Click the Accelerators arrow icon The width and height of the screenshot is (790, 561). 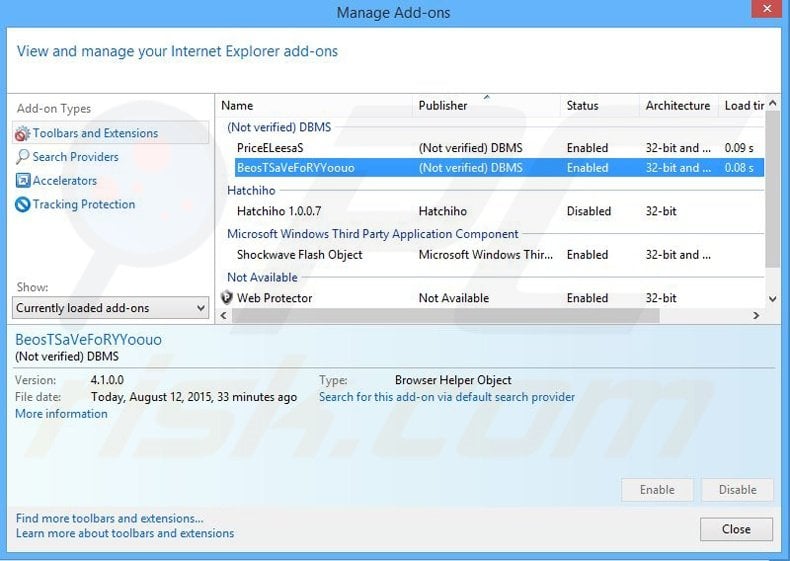point(23,180)
